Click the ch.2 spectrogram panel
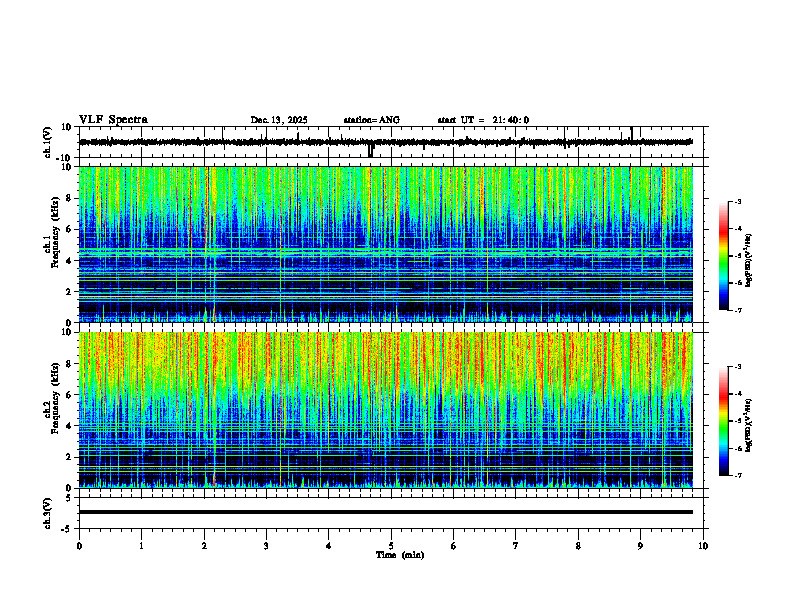This screenshot has height=612, width=792. point(385,410)
